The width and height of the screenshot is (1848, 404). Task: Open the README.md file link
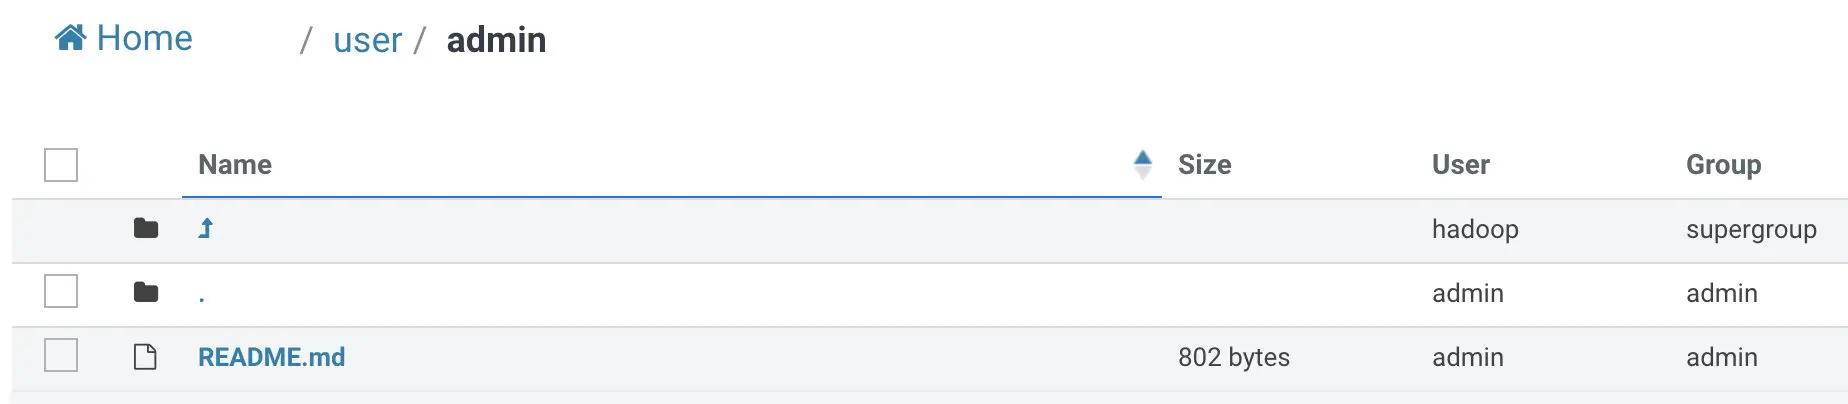[x=271, y=357]
